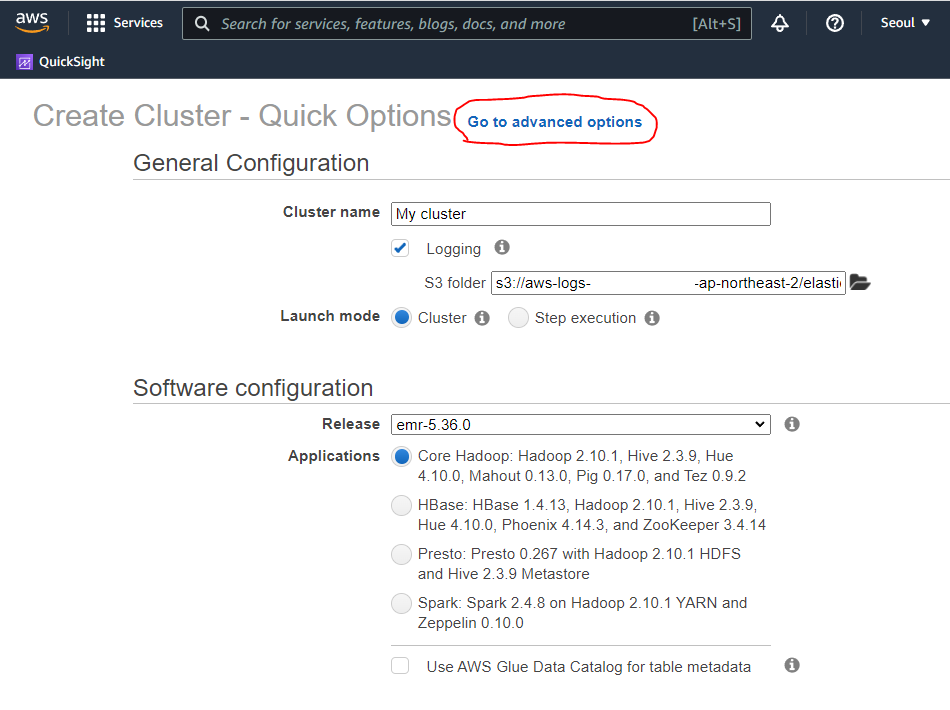Viewport: 950px width, 710px height.
Task: Browse S3 folder with folder icon
Action: 860,282
